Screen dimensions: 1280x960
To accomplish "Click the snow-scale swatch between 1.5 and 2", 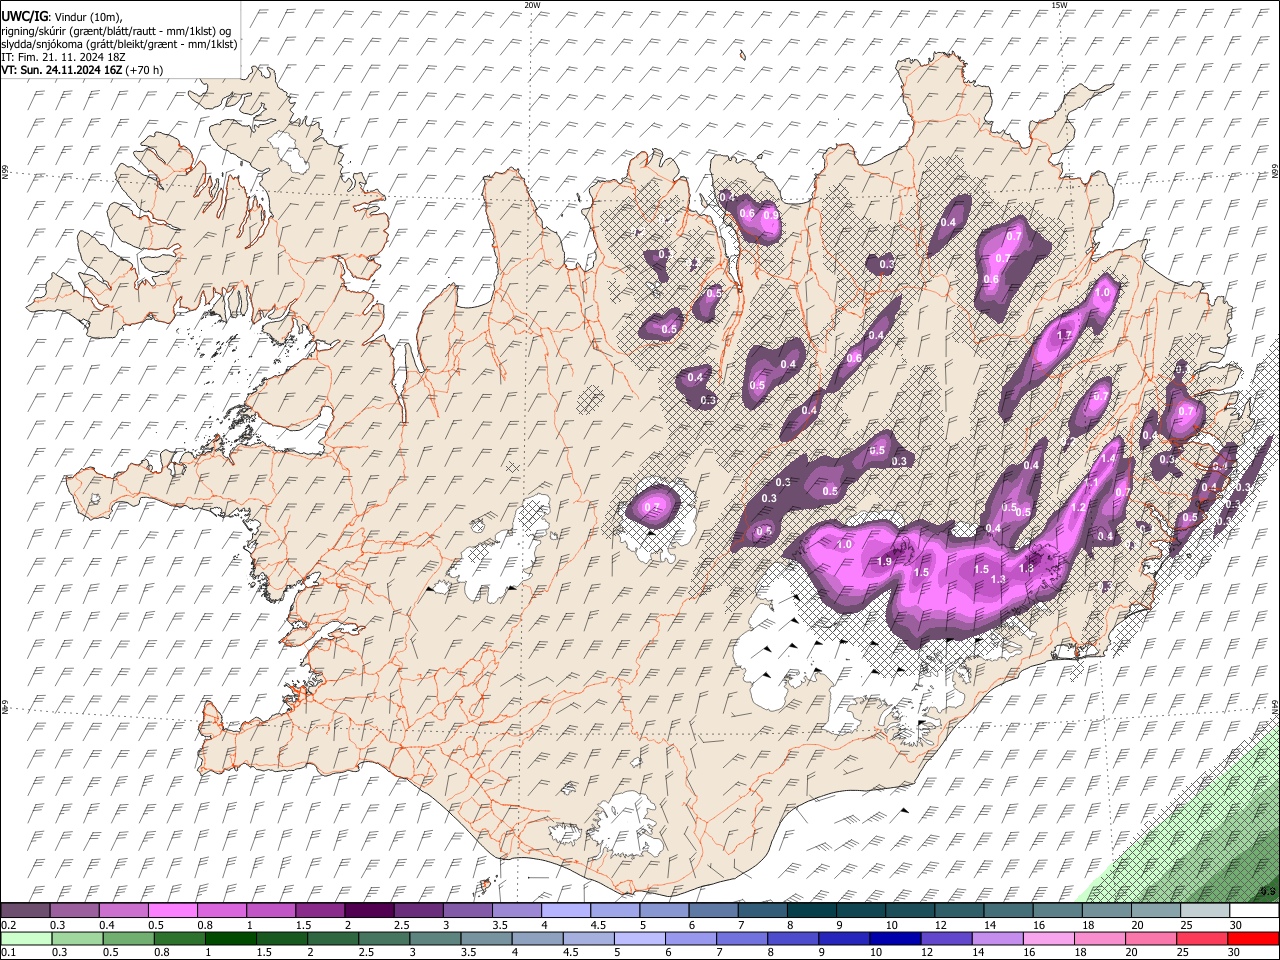I will coord(321,911).
